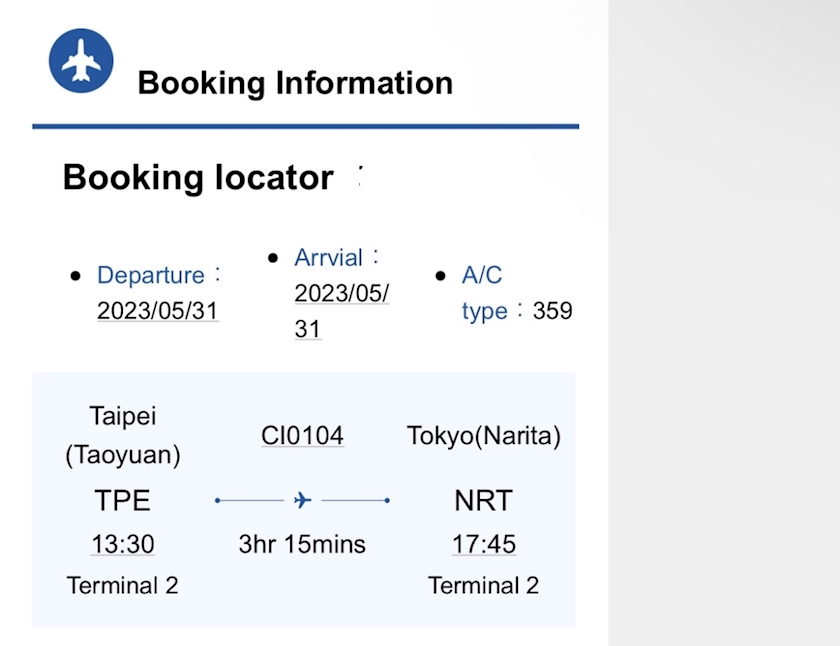This screenshot has width=840, height=646.
Task: Click the small plane icon between TPE and NRT
Action: (x=303, y=500)
